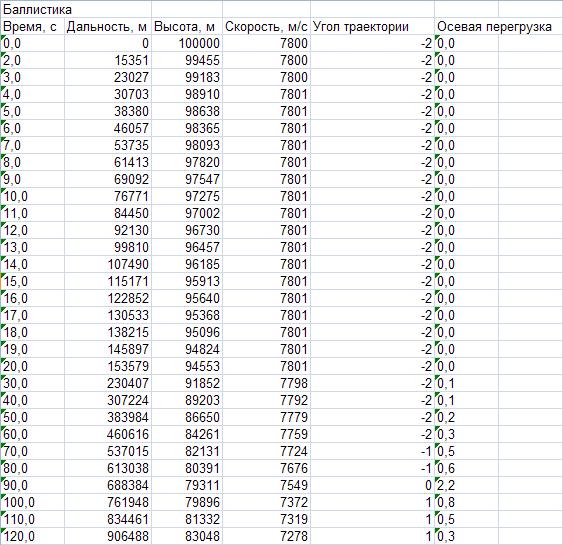The height and width of the screenshot is (545, 563).
Task: Select height cell '95368'
Action: click(x=187, y=316)
